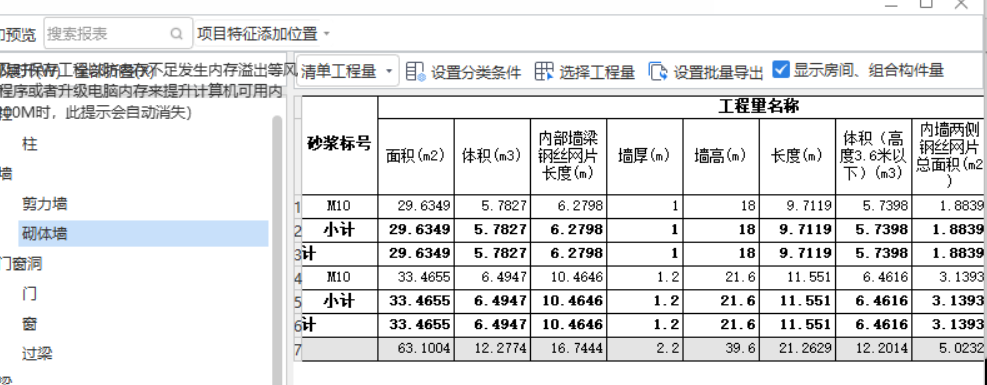The height and width of the screenshot is (385, 987).
Task: Click the 墙厚(m) column header
Action: point(645,157)
